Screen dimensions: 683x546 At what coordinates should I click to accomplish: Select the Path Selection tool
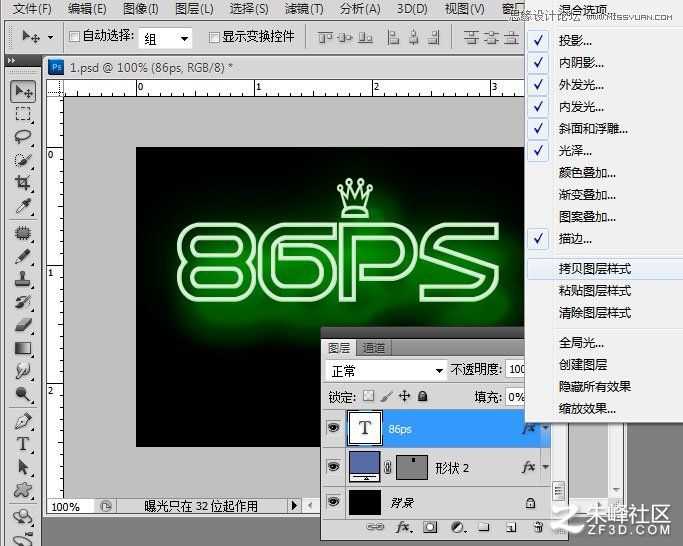point(23,467)
